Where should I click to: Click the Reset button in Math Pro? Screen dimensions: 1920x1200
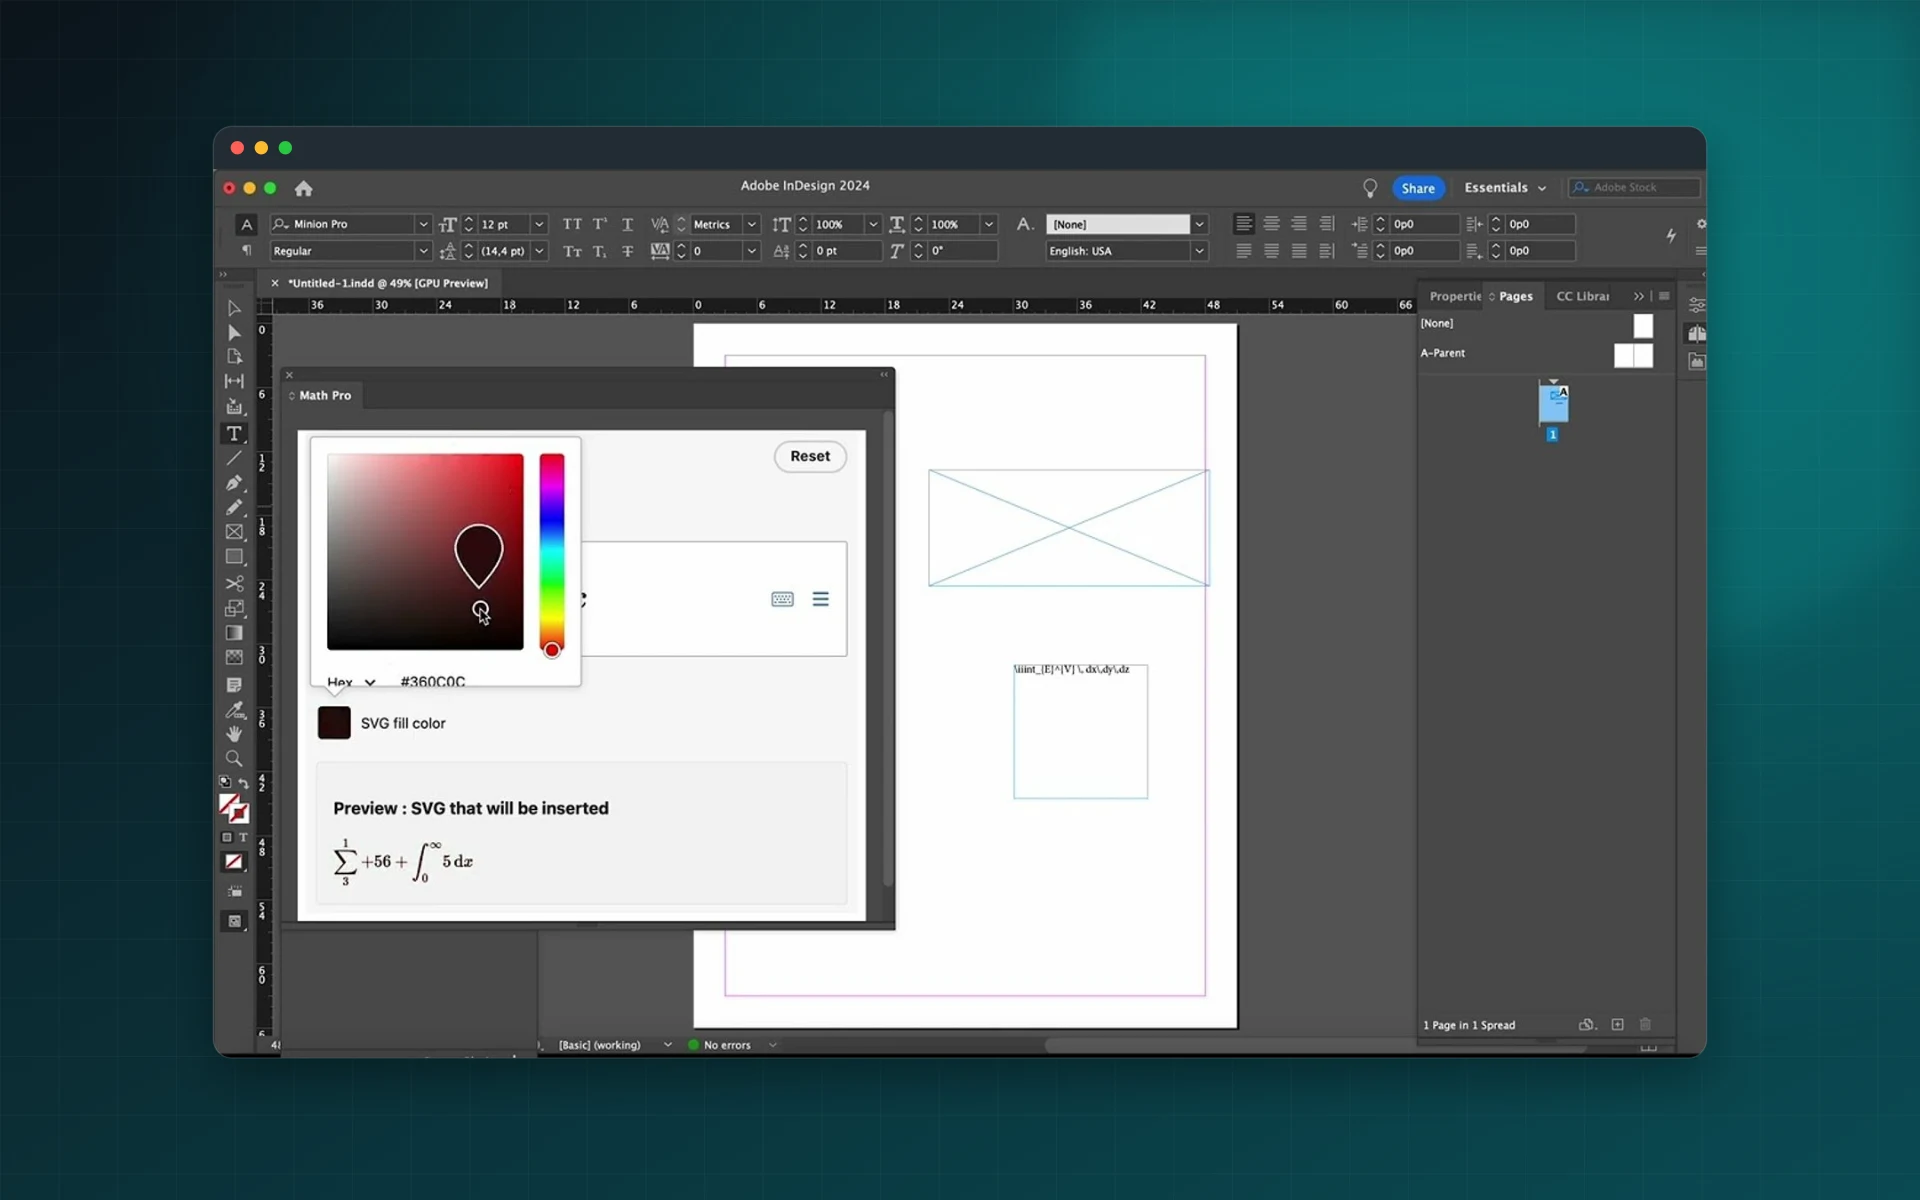coord(810,456)
